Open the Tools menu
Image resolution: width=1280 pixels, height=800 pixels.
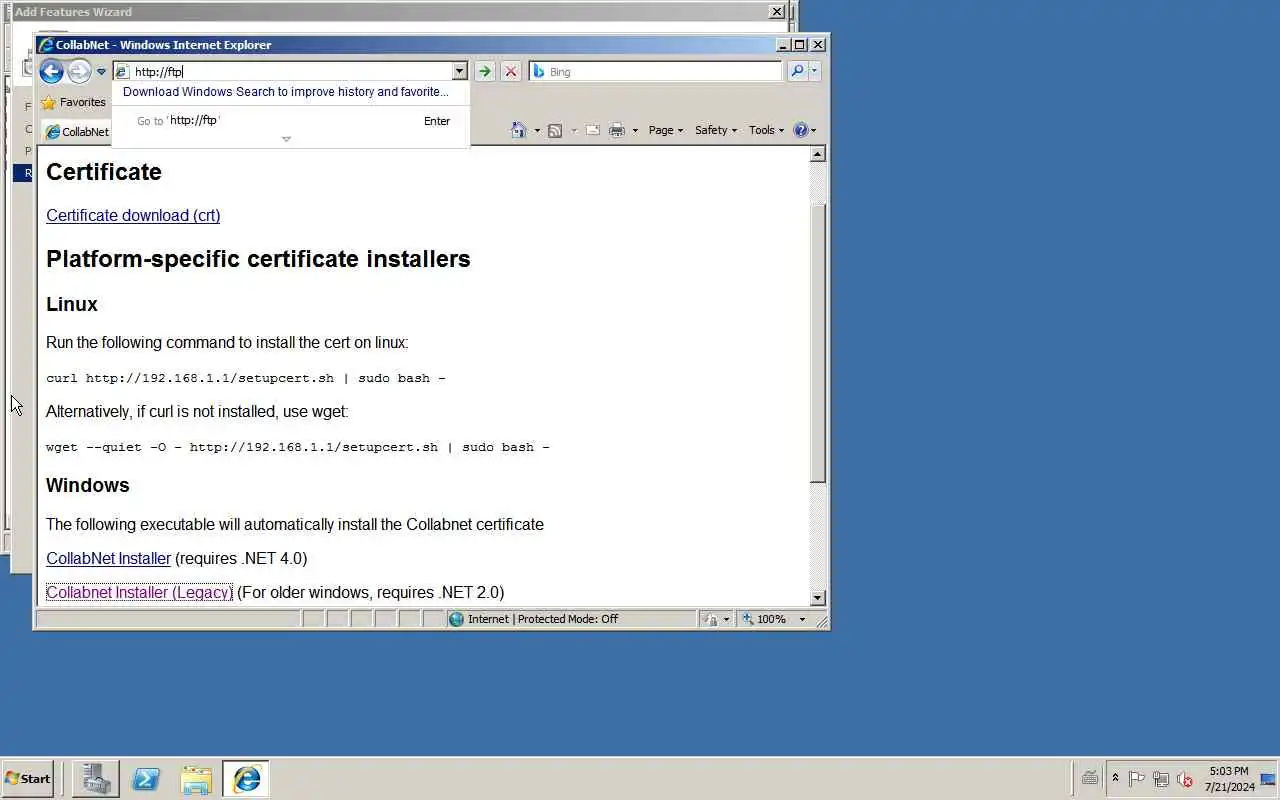766,130
